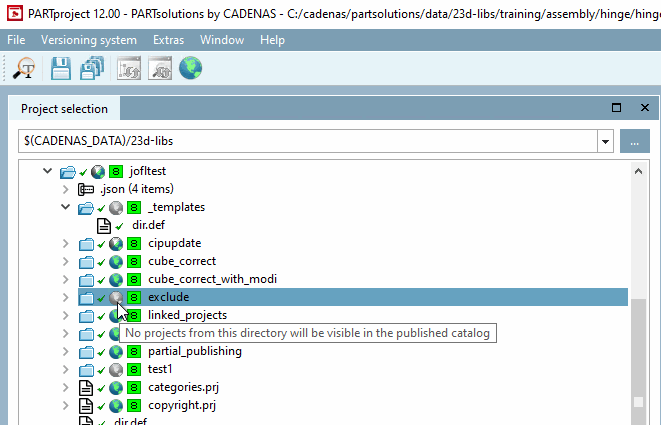This screenshot has height=425, width=661.
Task: Click the Save floppy disk icon
Action: click(x=61, y=68)
